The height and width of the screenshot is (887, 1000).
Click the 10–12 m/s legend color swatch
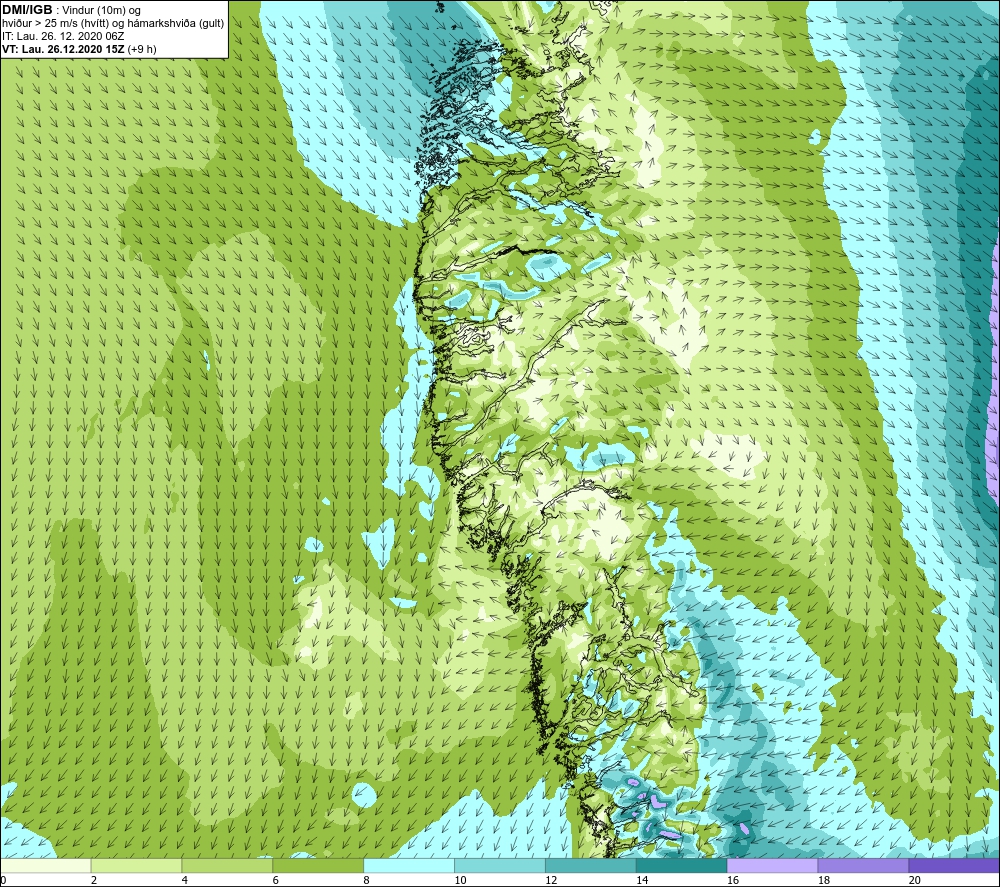[500, 865]
